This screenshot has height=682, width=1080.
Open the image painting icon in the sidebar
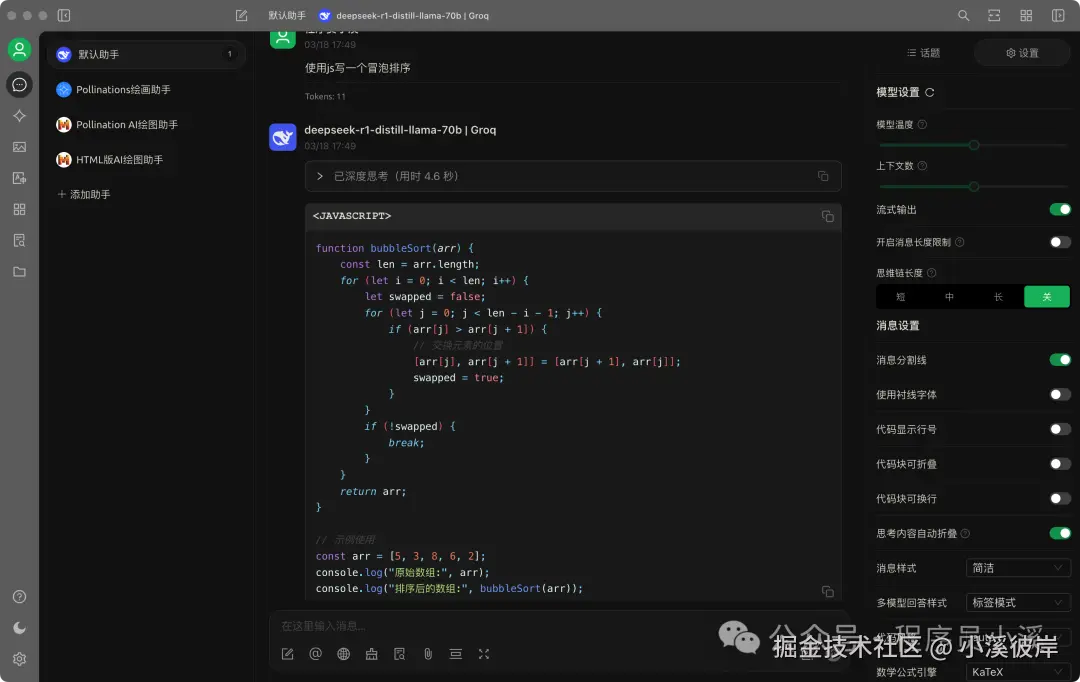click(x=19, y=147)
